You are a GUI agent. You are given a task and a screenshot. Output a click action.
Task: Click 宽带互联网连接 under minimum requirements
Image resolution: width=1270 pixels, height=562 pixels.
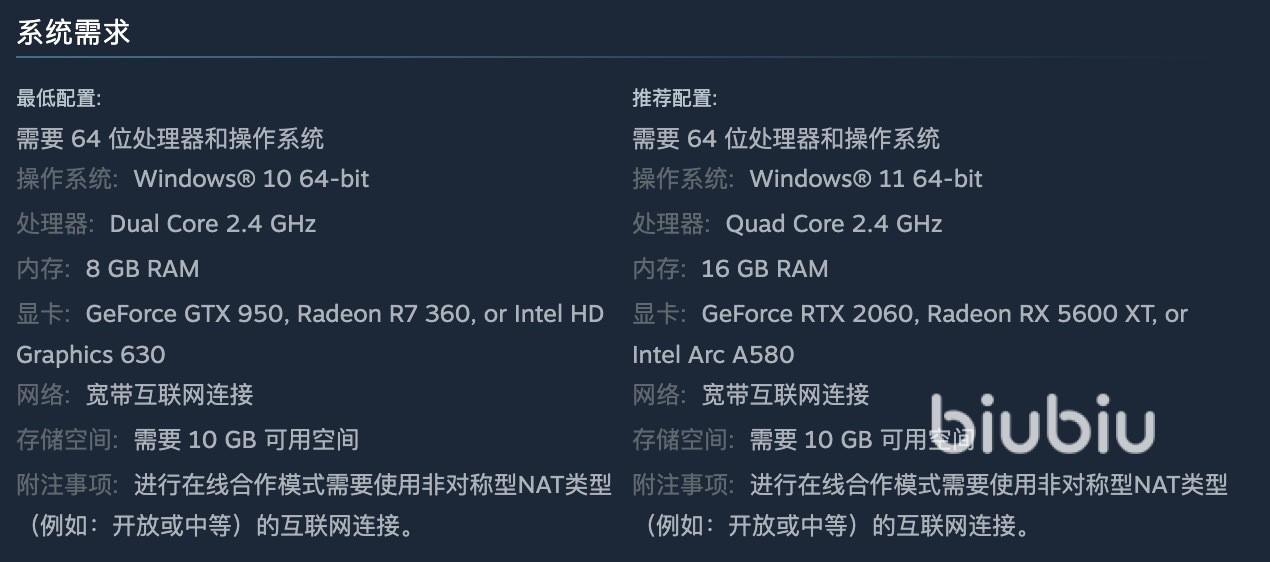point(169,395)
